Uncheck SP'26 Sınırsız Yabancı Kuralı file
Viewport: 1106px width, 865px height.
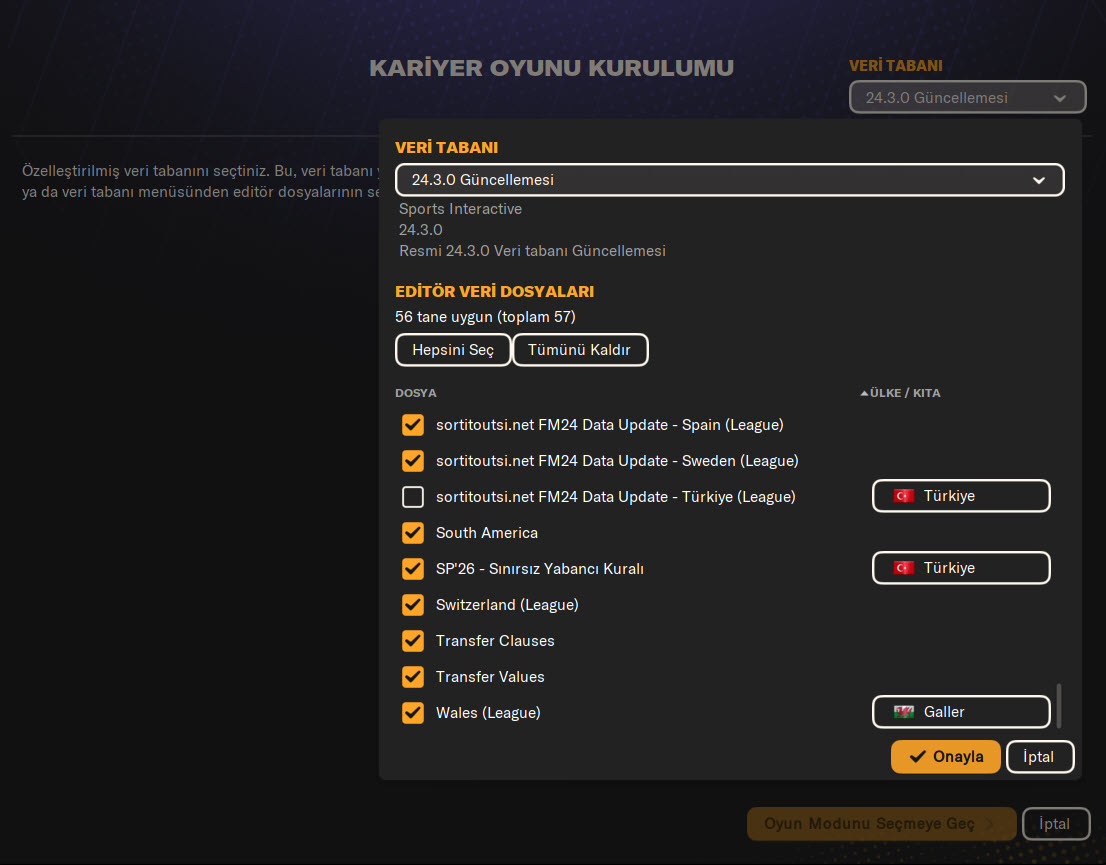413,569
